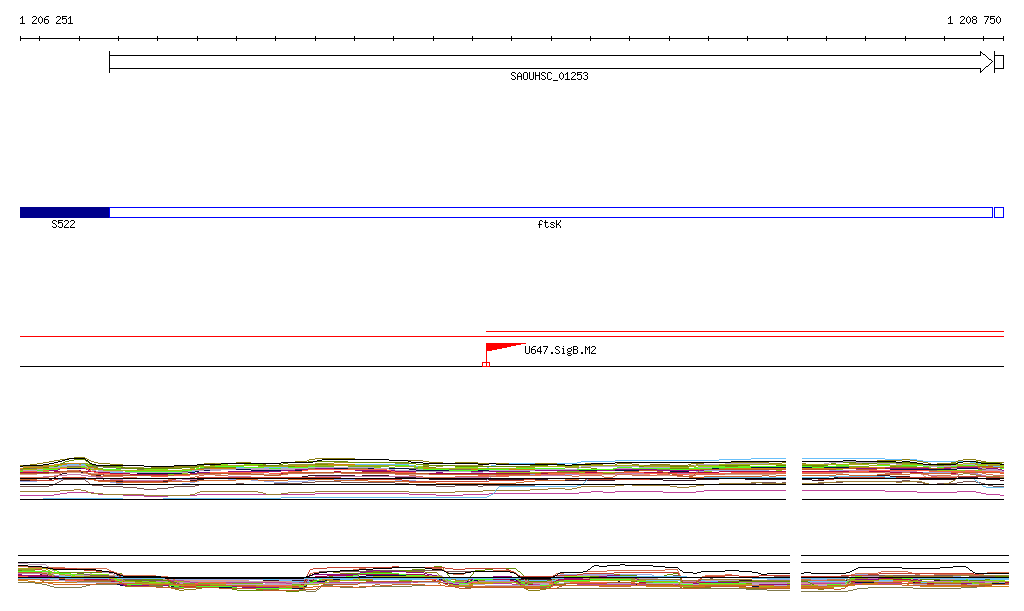Click the S522 text label
Viewport: 1024px width, 611px height.
[63, 225]
